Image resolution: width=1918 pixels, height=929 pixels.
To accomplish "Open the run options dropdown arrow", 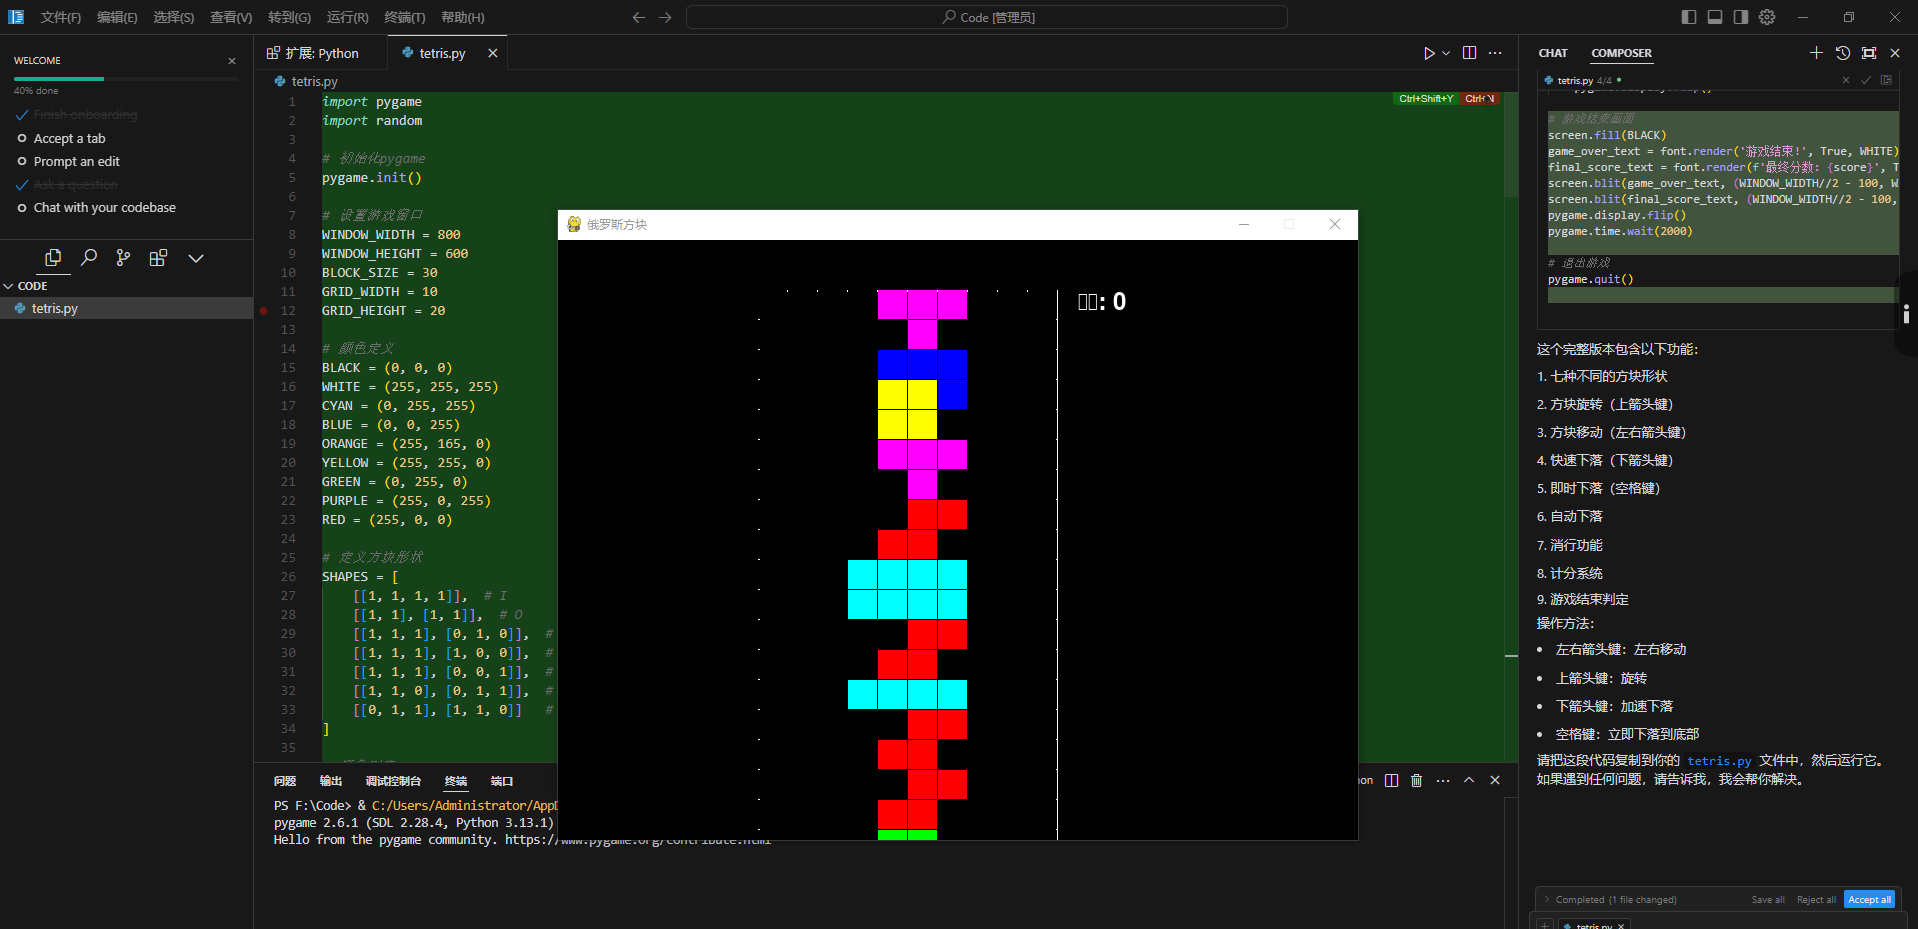I will coord(1446,54).
